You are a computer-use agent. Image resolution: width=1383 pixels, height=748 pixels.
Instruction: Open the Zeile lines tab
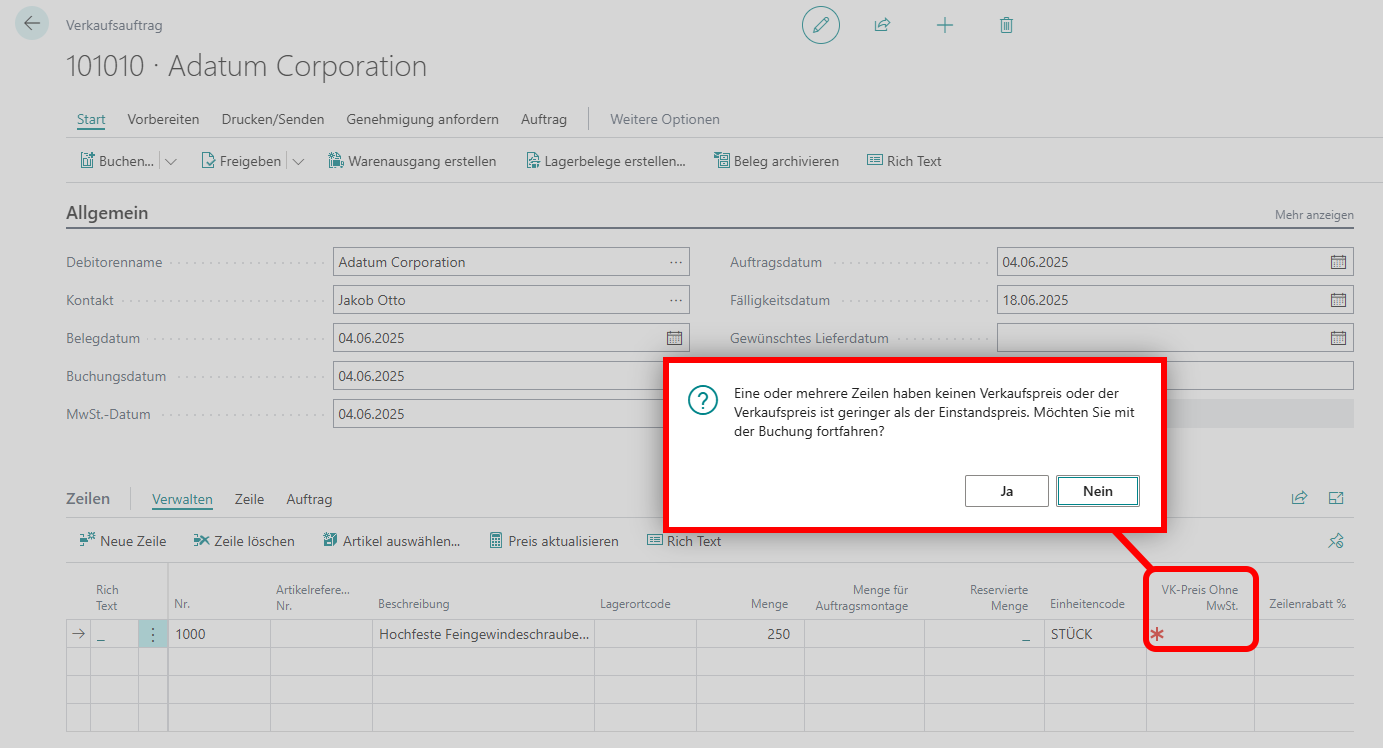[x=249, y=499]
